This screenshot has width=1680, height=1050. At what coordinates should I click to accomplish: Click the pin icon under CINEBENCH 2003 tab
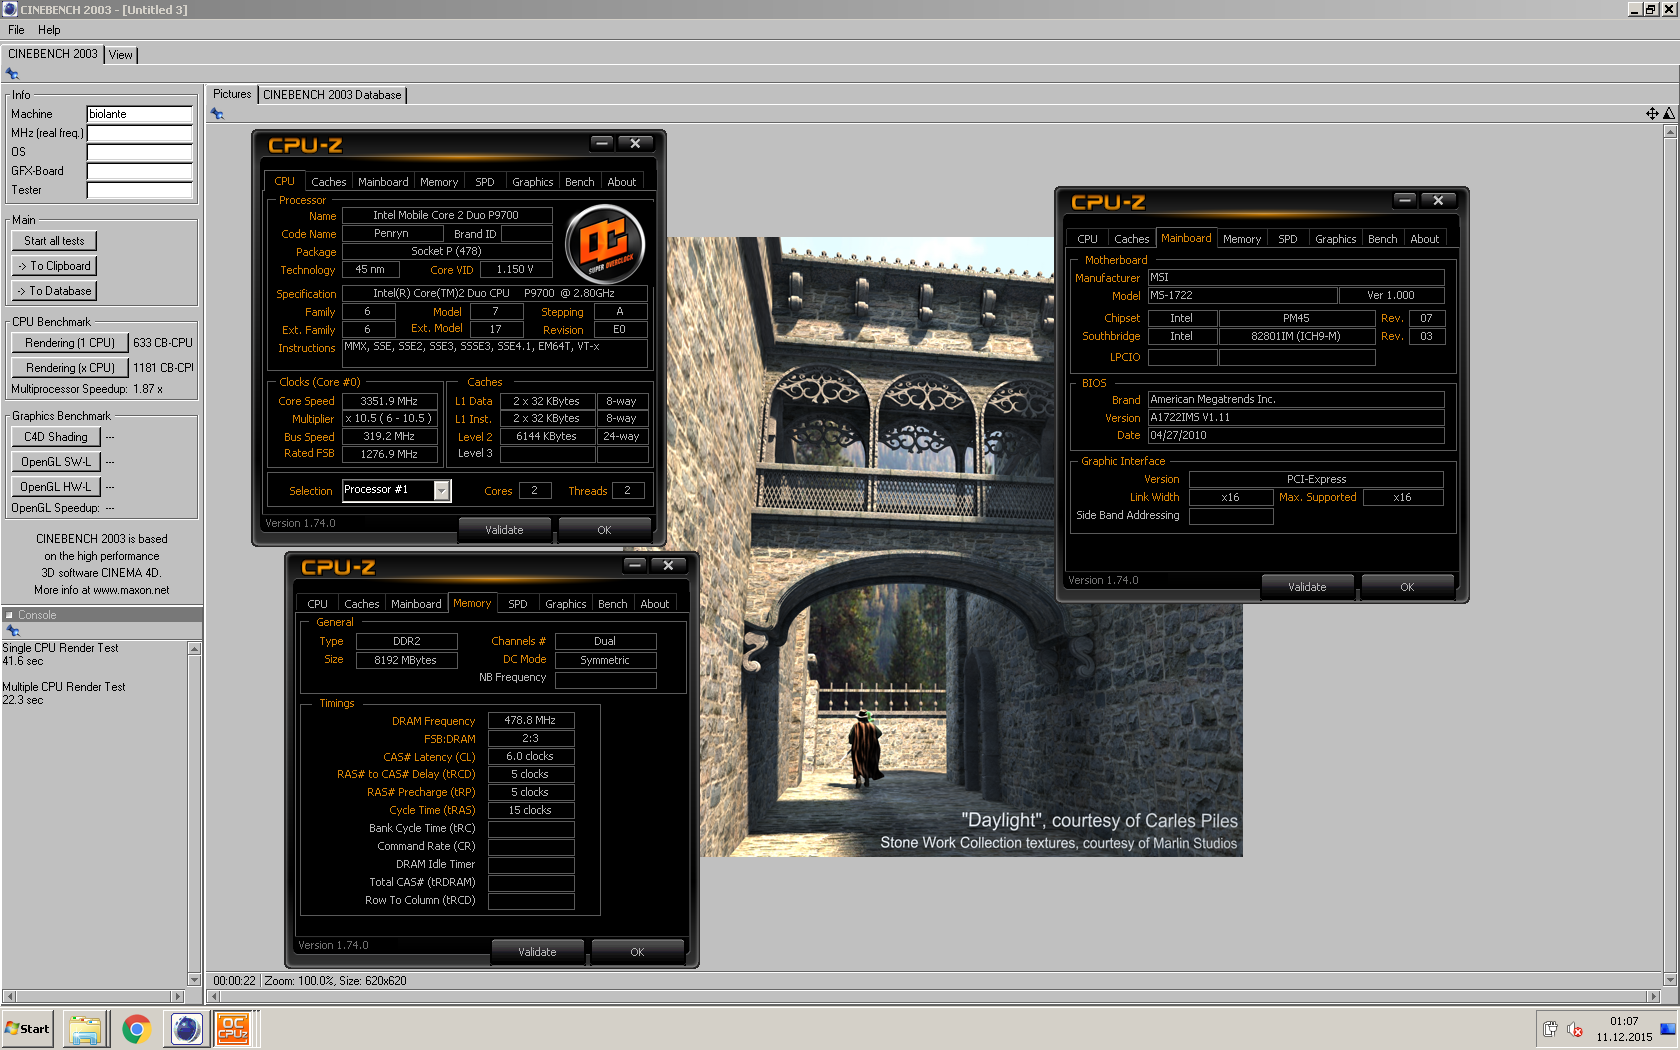[x=12, y=74]
